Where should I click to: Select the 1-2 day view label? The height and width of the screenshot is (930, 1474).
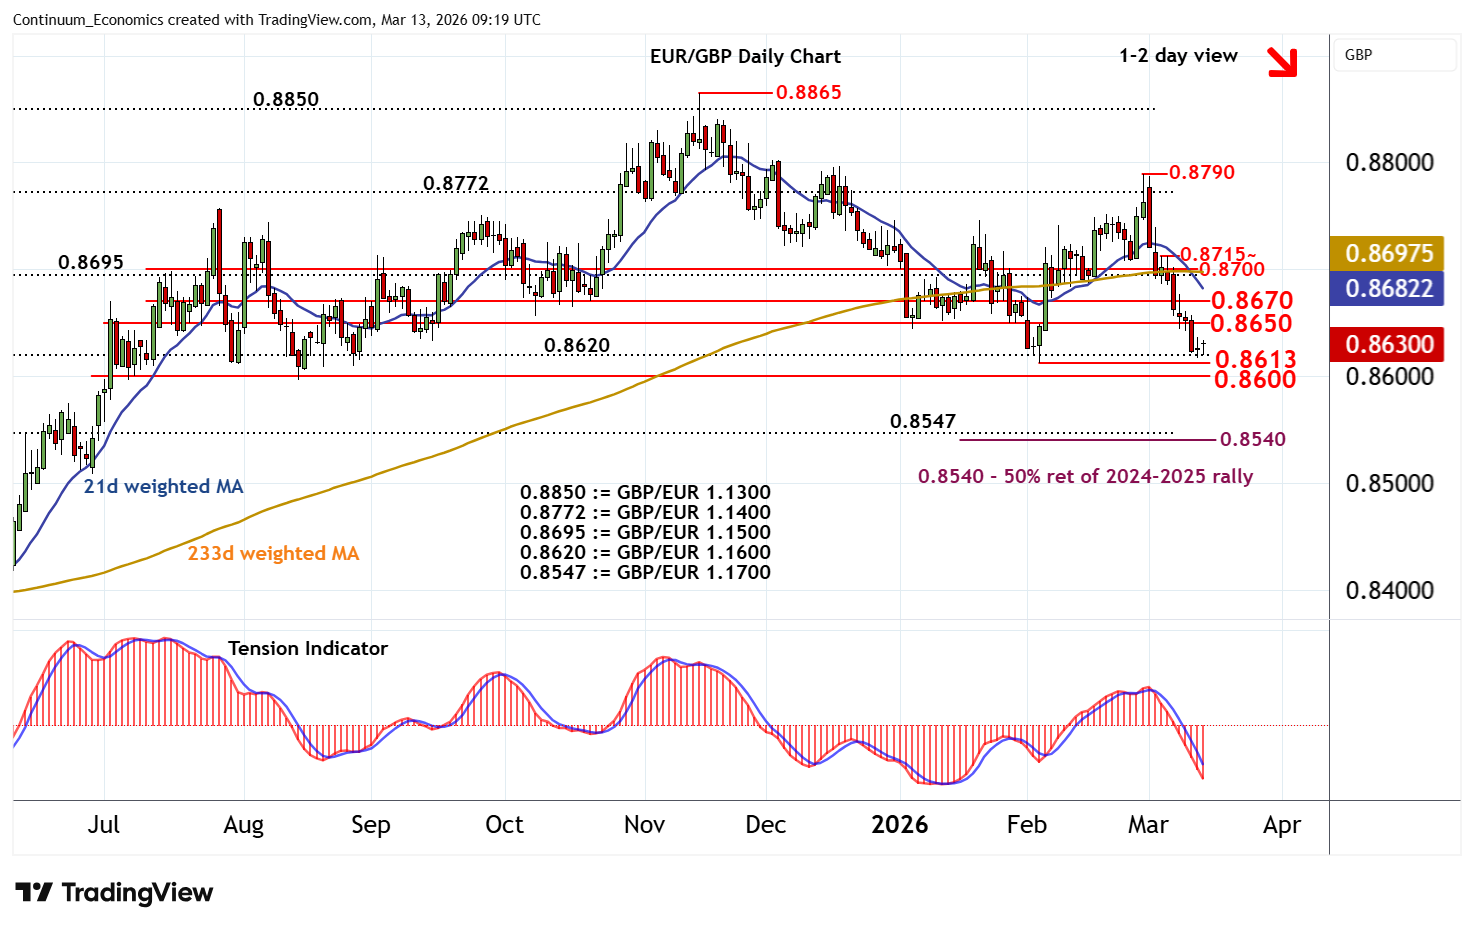pyautogui.click(x=1178, y=56)
